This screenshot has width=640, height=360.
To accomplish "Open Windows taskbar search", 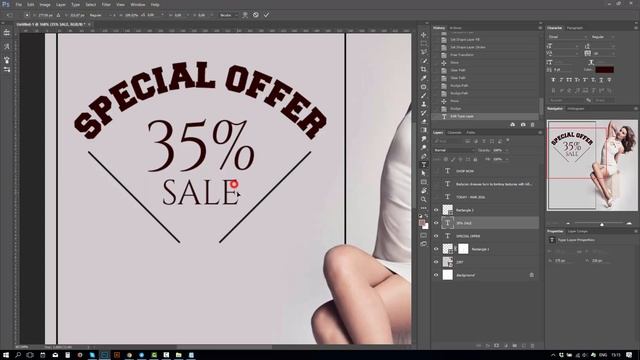I will click(18, 355).
